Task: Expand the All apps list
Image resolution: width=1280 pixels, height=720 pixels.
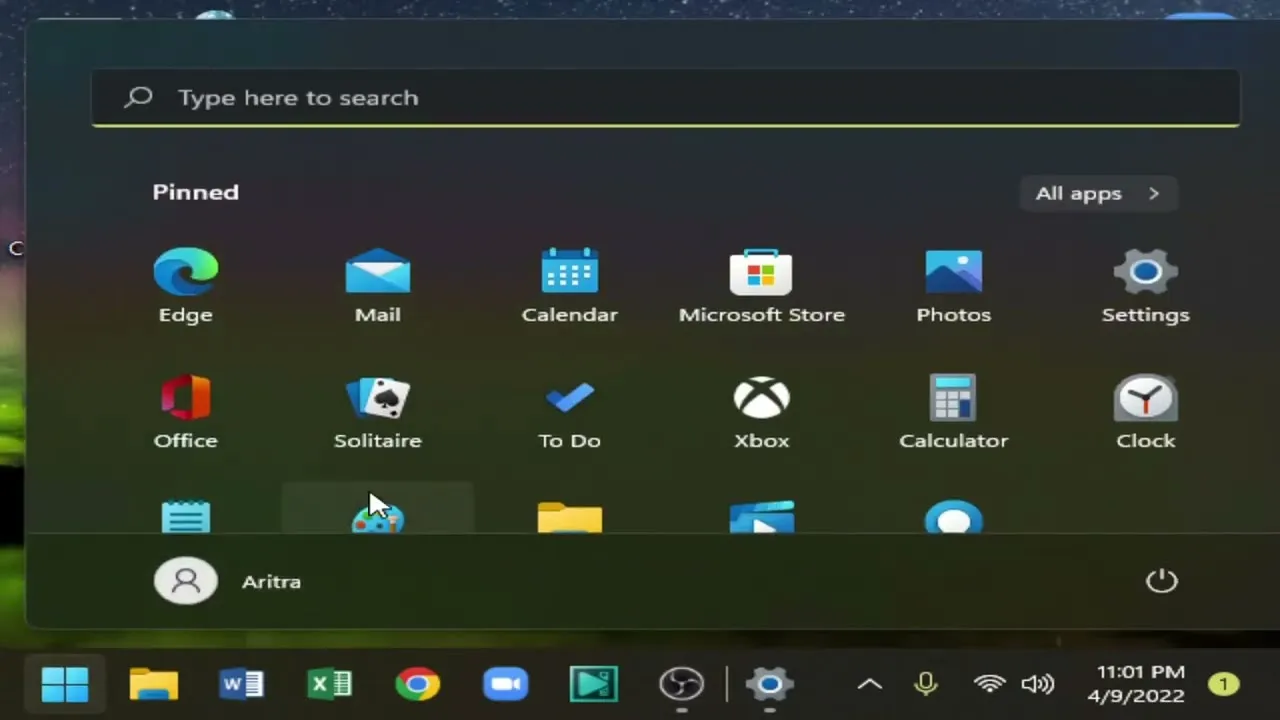Action: [1098, 193]
